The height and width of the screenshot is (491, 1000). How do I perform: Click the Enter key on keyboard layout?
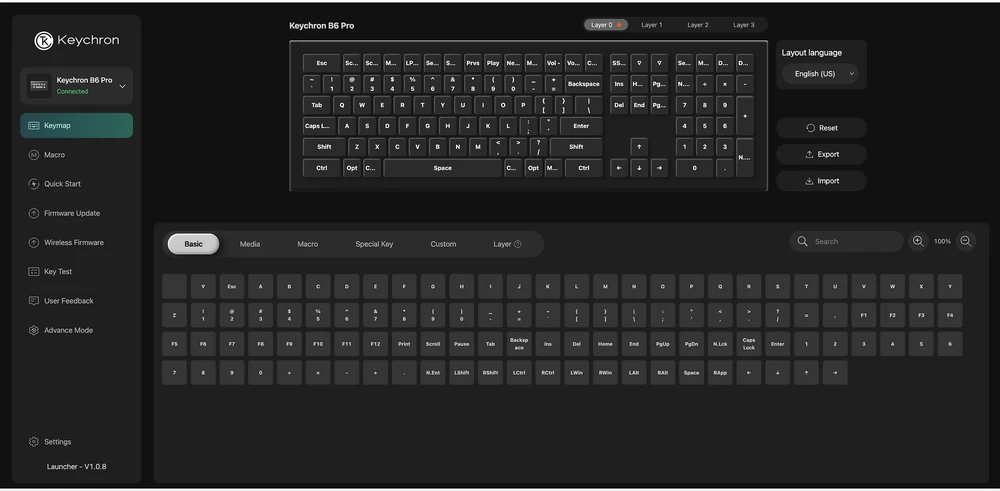581,126
